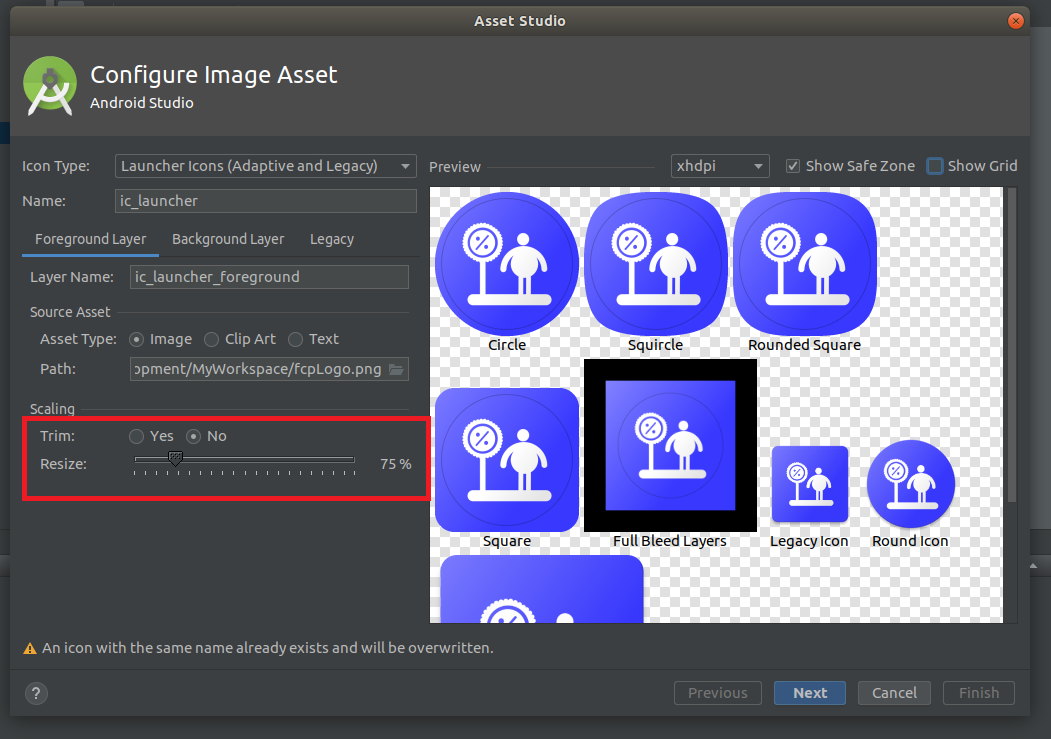Open the Icon Type dropdown
The width and height of the screenshot is (1051, 739).
tap(265, 166)
